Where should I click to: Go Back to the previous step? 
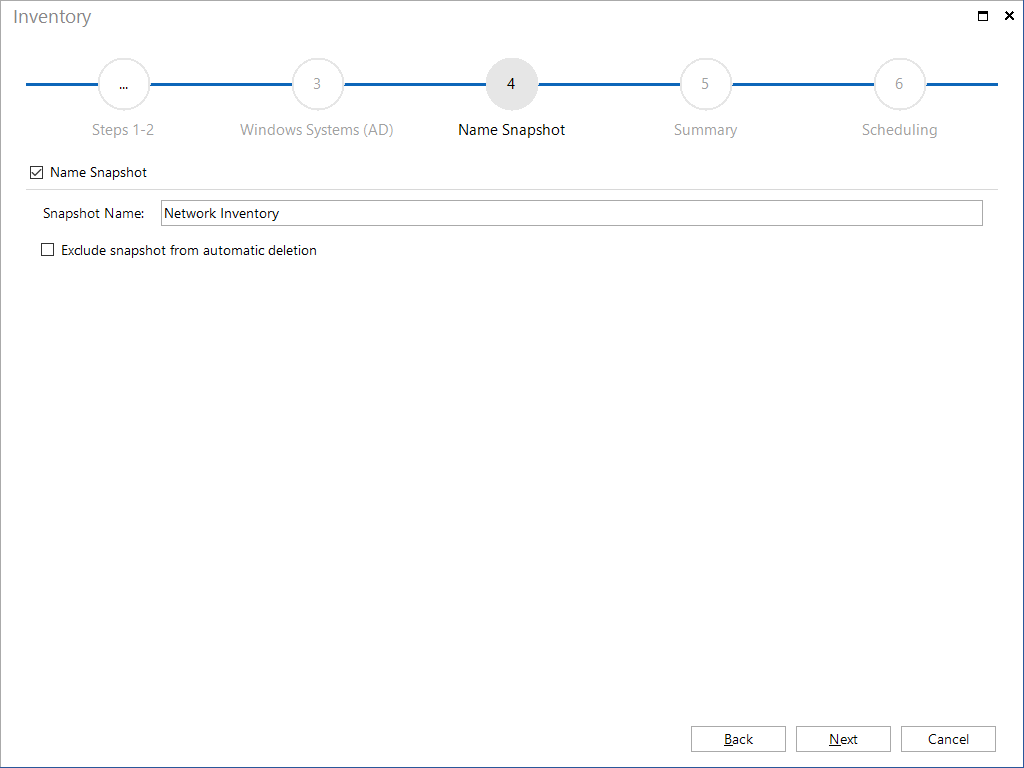(738, 739)
